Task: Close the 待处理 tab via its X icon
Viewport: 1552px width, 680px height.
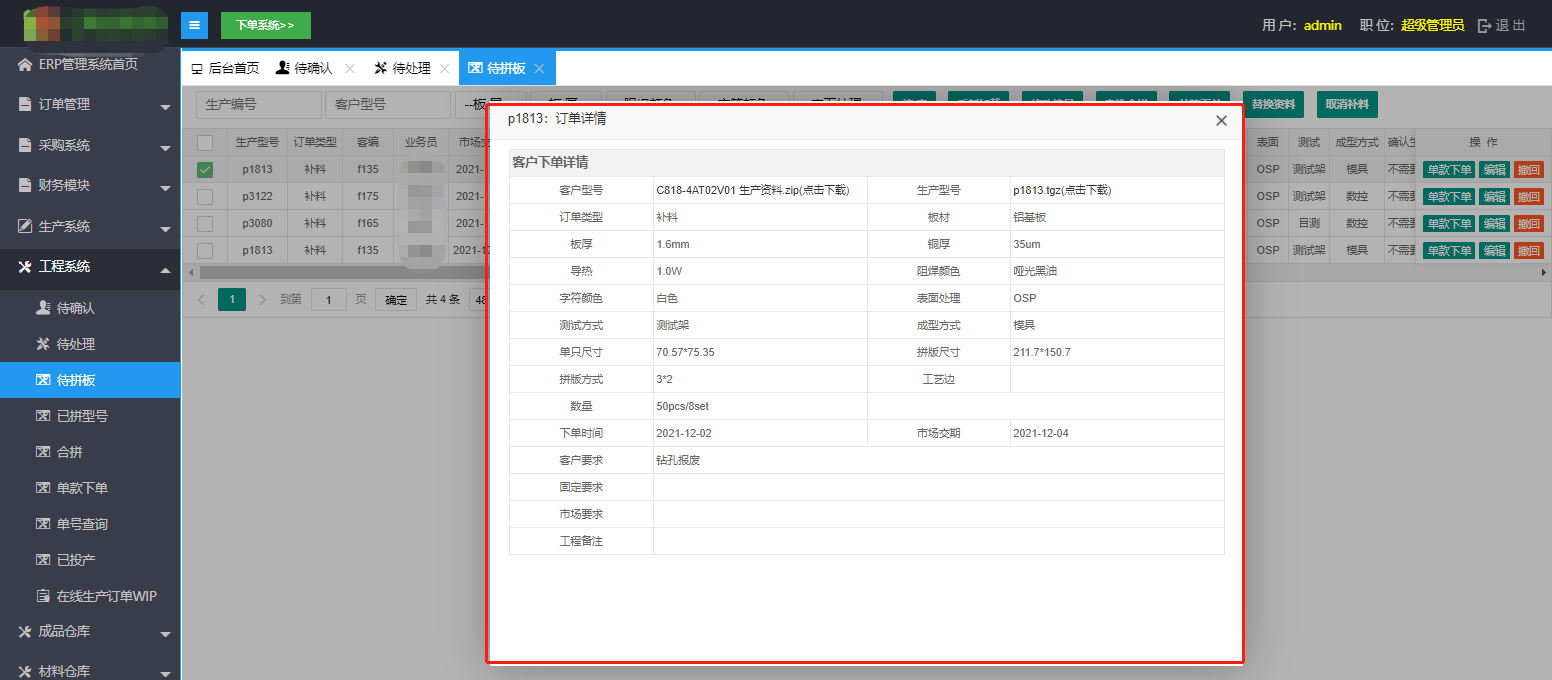Action: coord(444,69)
